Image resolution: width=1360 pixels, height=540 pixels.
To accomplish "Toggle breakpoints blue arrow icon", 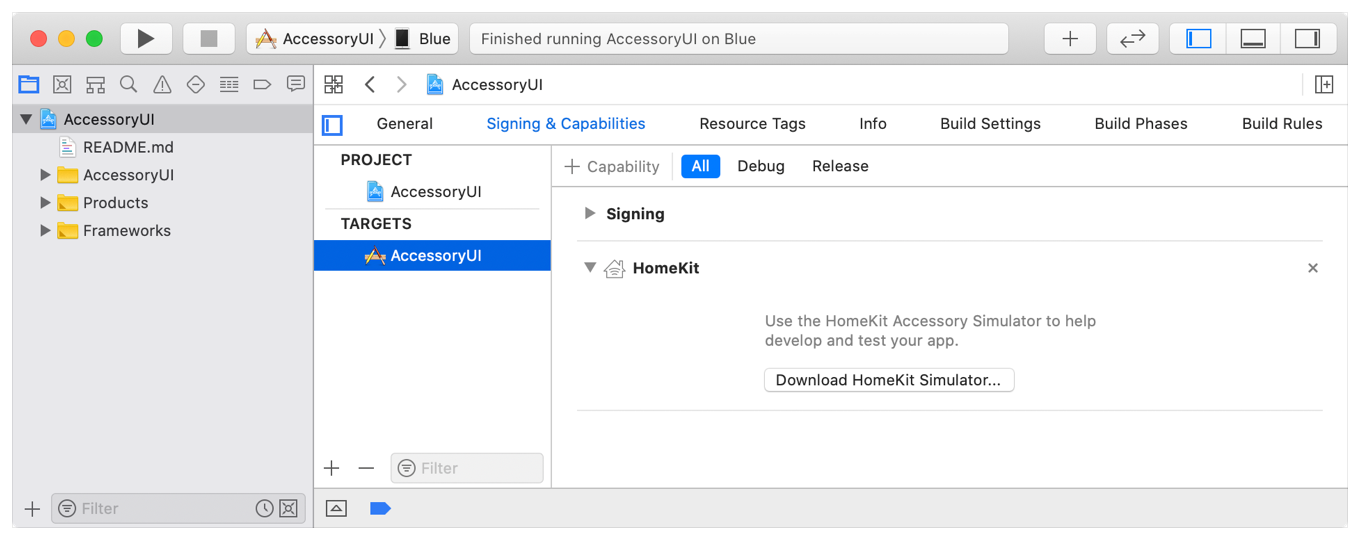I will coord(380,509).
